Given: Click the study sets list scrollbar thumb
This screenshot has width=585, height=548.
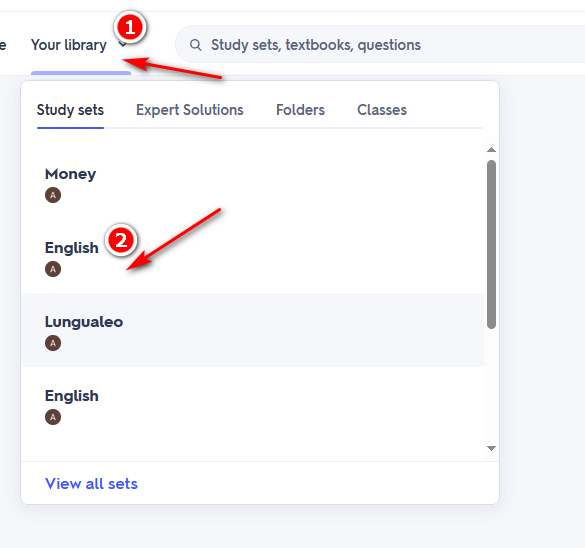Looking at the screenshot, I should 491,245.
